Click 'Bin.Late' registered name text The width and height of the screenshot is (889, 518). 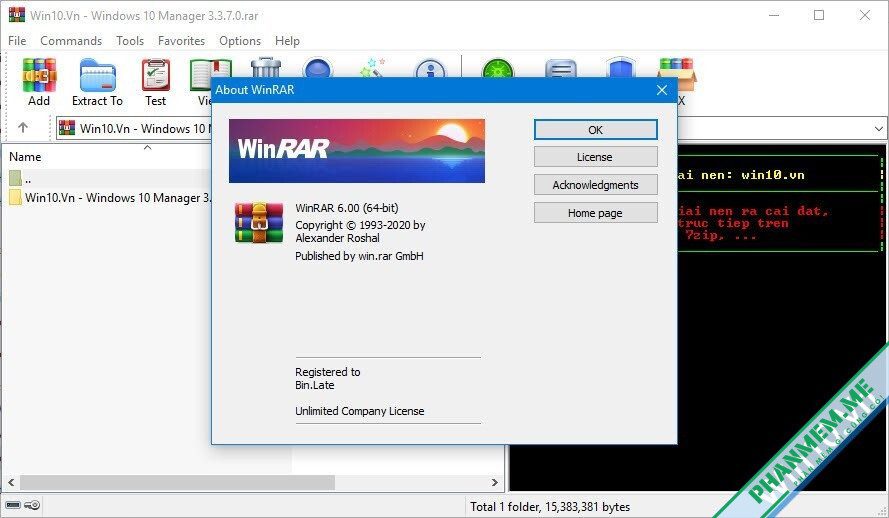click(x=315, y=385)
